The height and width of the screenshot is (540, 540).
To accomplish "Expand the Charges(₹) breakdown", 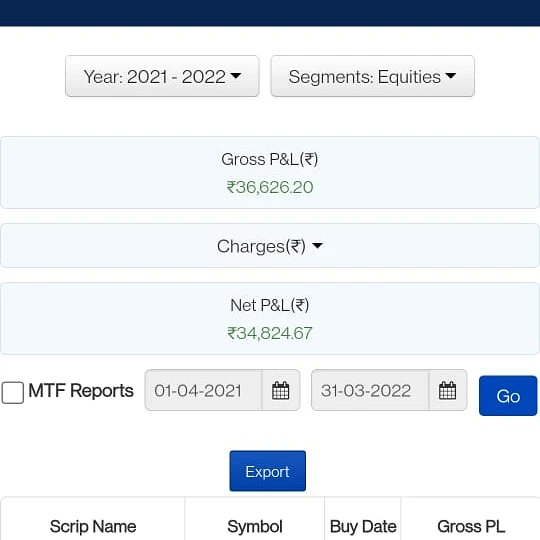I will pos(270,246).
